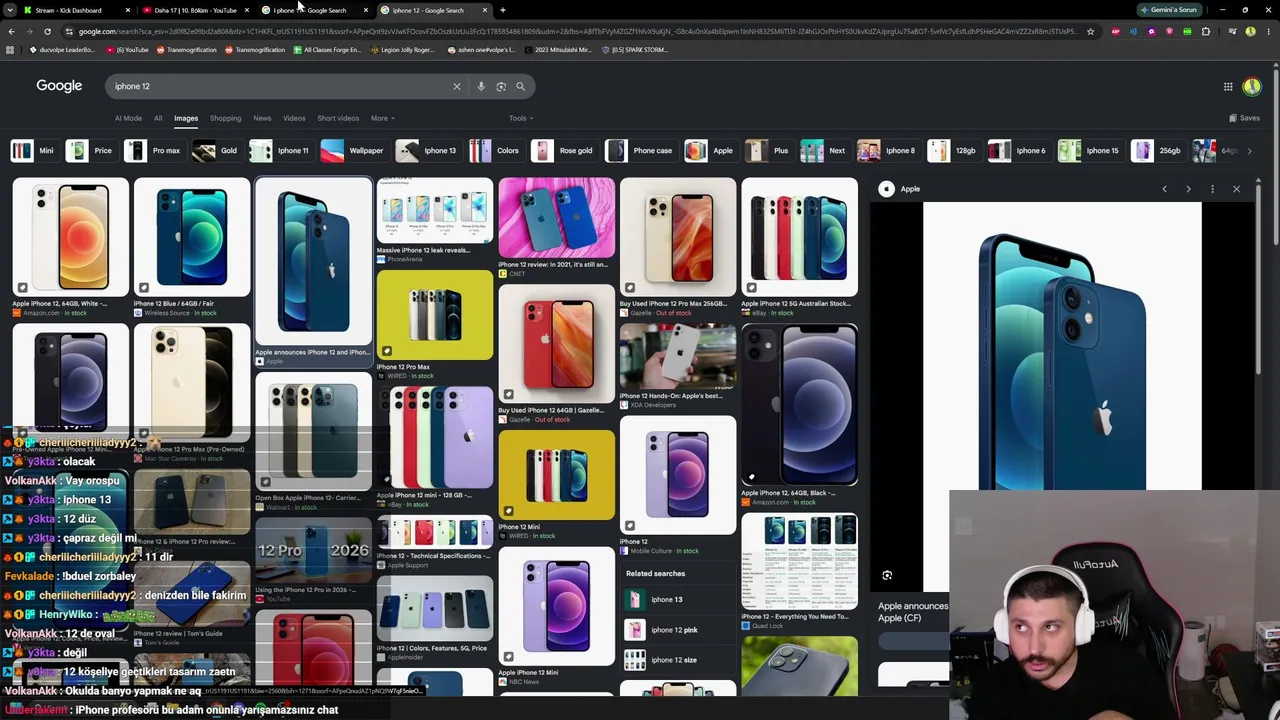Select the Phone case filter chip
This screenshot has height=720, width=1280.
pos(640,151)
